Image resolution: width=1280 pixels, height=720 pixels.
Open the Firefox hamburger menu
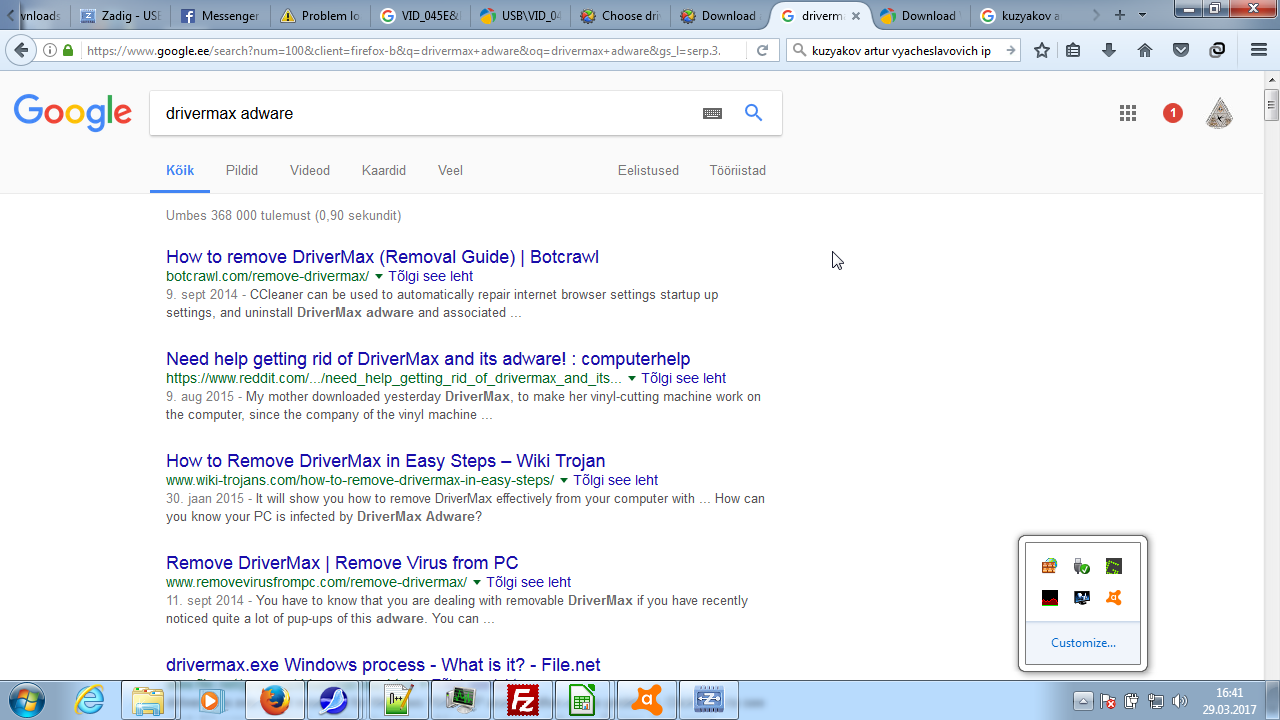click(x=1259, y=50)
